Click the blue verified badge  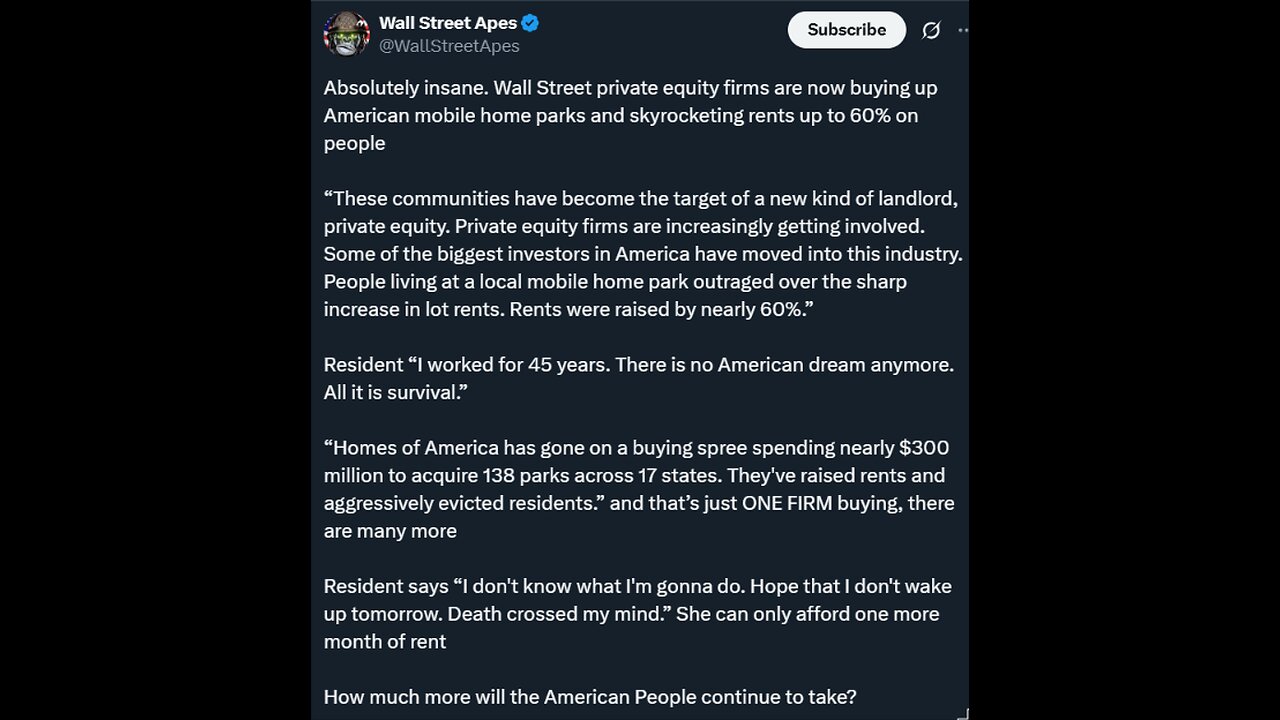(531, 23)
